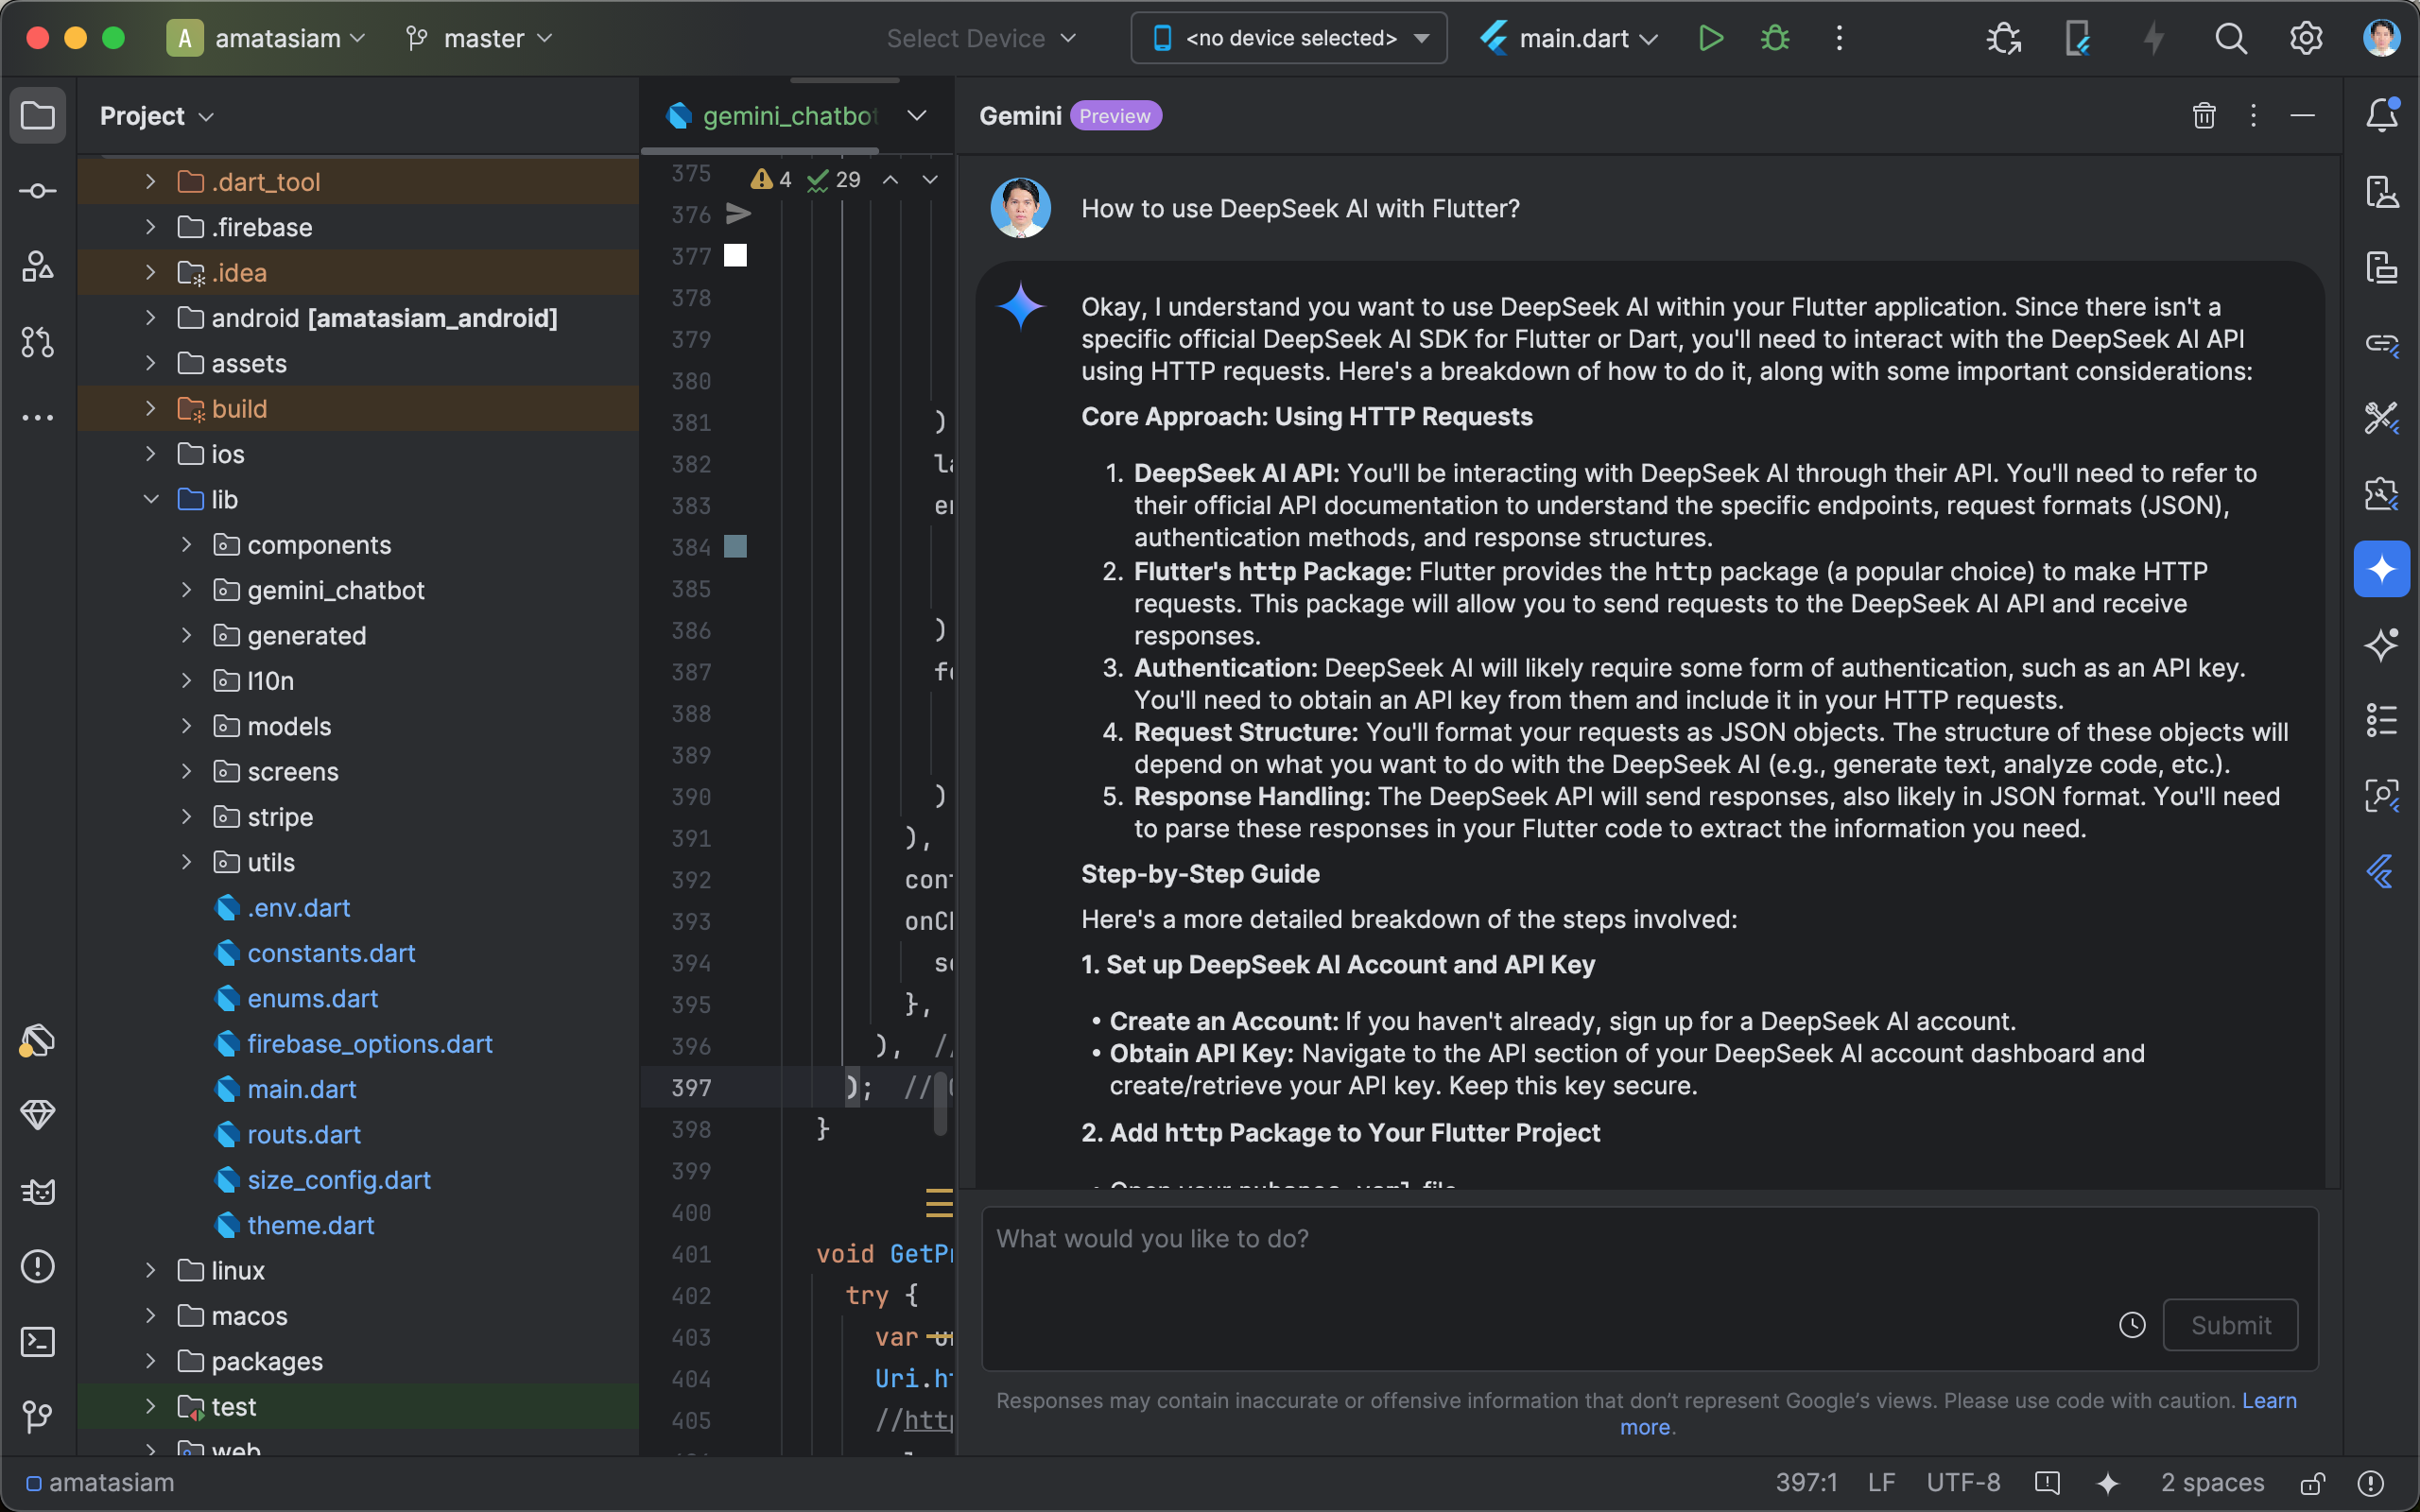
Task: Open the Select Device dropdown
Action: (981, 38)
